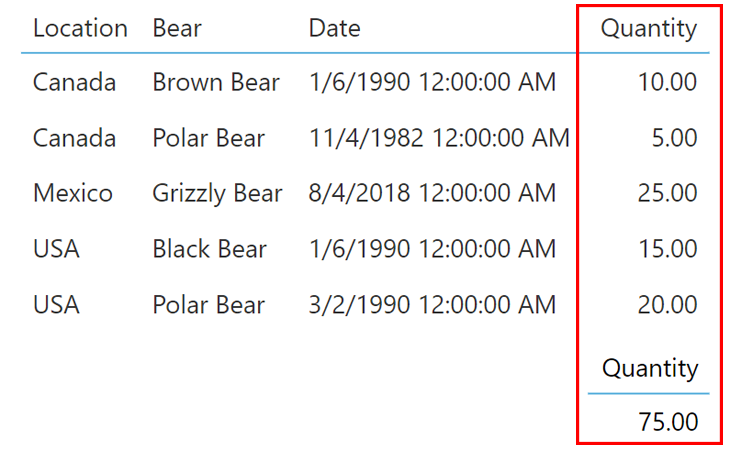Select the 5.00 quantity value
Screen dimensions: 730x449
click(x=674, y=138)
